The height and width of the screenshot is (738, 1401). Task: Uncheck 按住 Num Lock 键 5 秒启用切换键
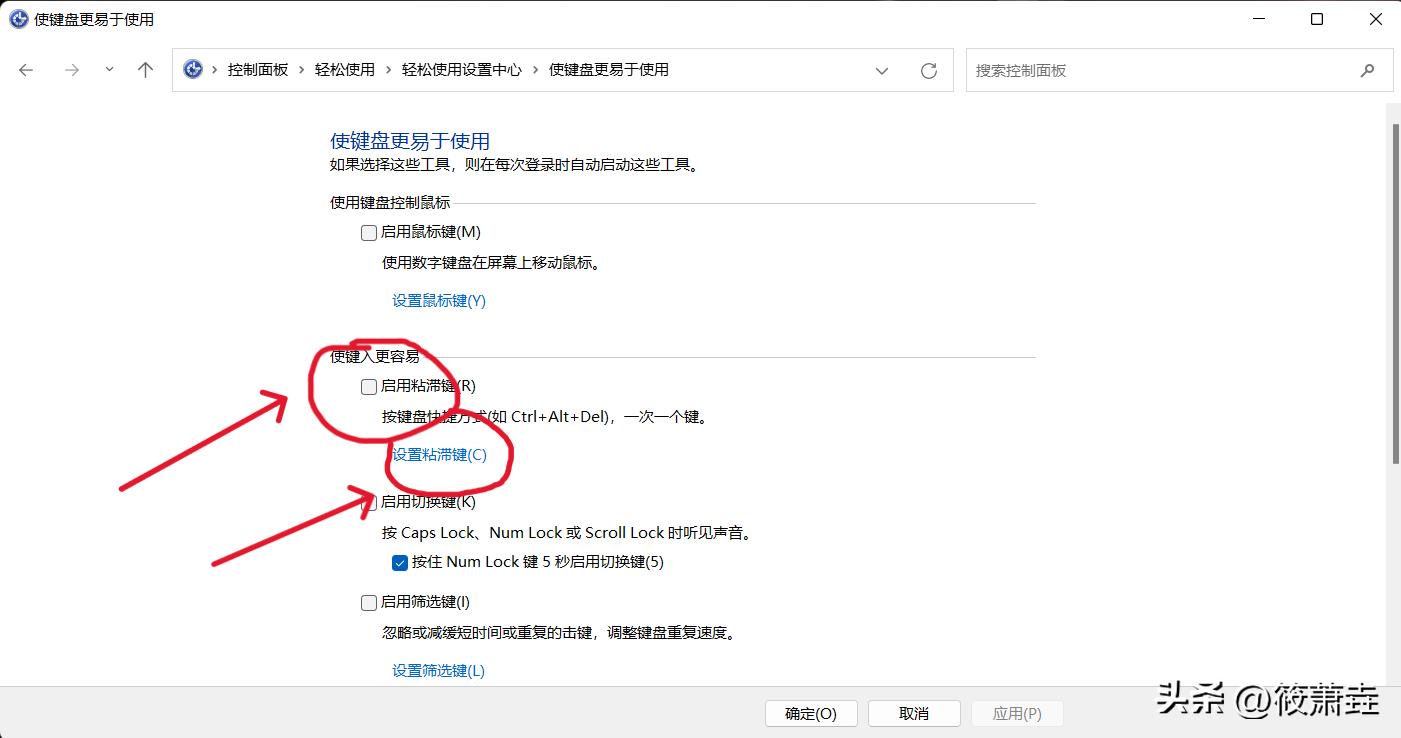(x=399, y=563)
